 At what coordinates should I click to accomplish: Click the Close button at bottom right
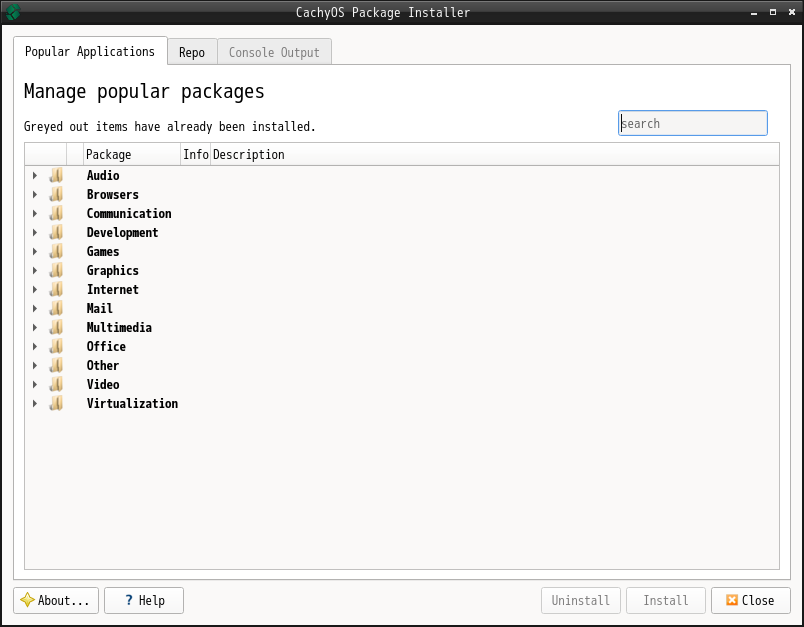coord(750,600)
